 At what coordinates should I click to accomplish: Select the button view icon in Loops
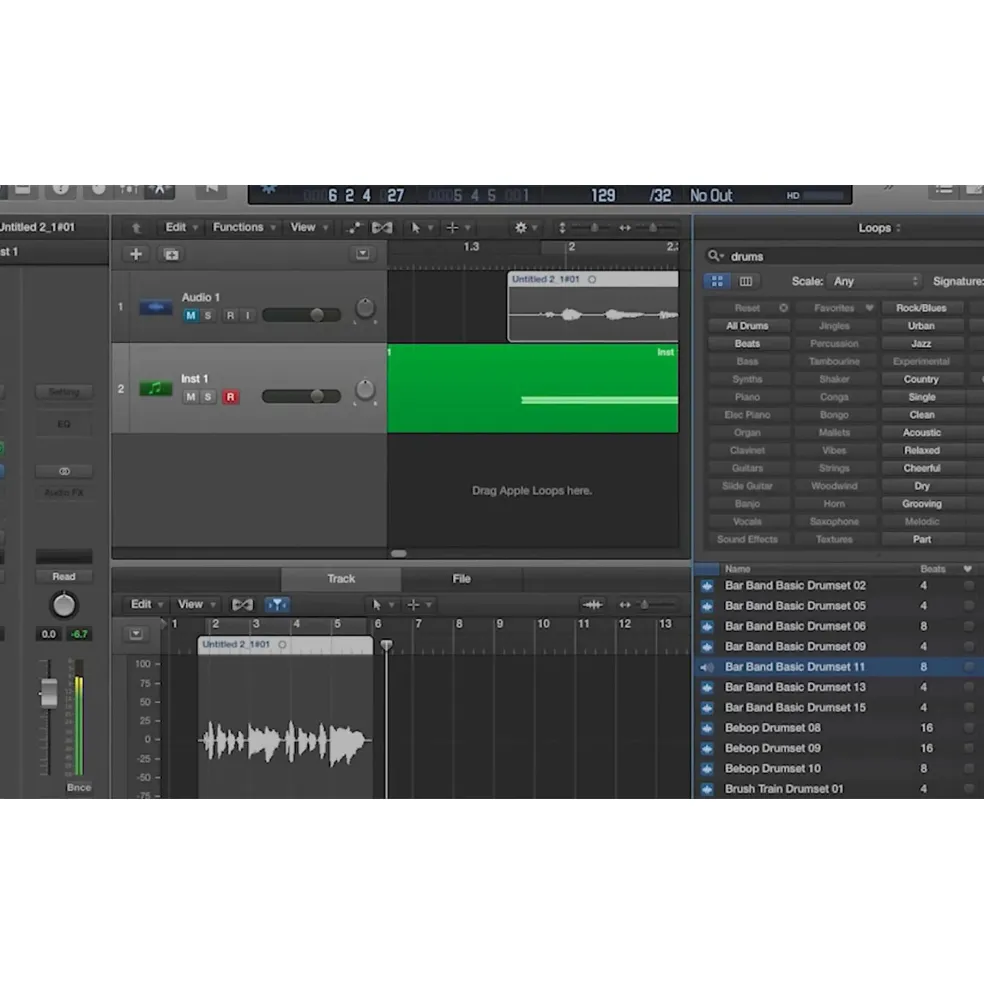point(716,281)
